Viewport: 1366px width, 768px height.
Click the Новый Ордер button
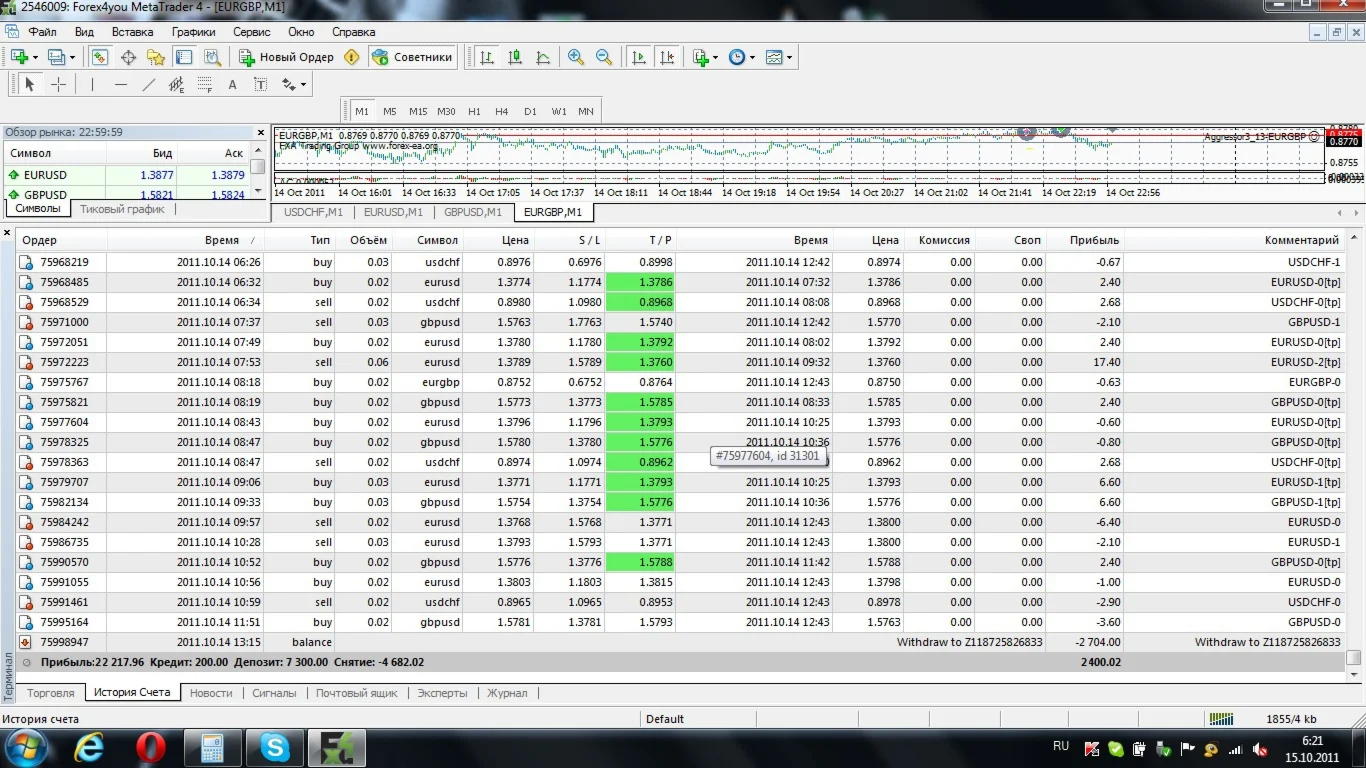[286, 57]
